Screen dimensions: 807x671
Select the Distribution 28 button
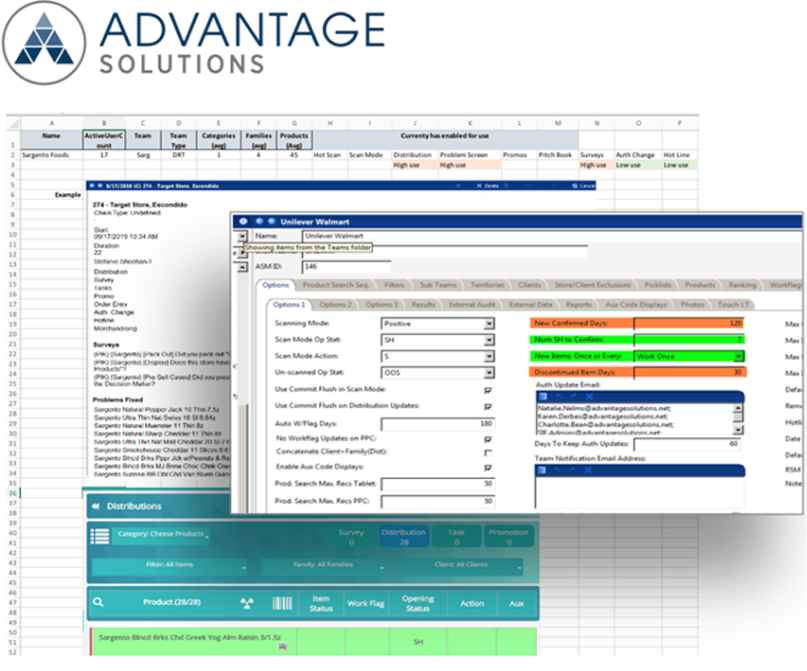(404, 537)
